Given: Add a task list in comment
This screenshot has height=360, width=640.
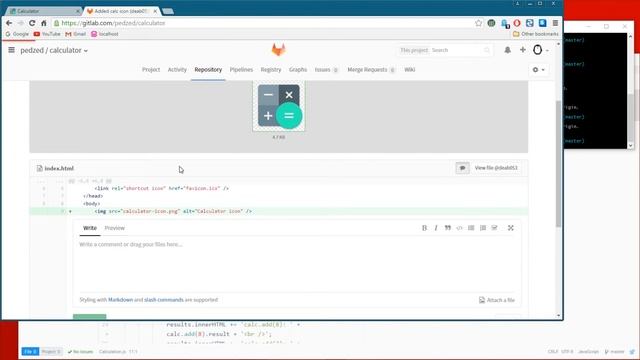Looking at the screenshot, I should click(x=494, y=228).
